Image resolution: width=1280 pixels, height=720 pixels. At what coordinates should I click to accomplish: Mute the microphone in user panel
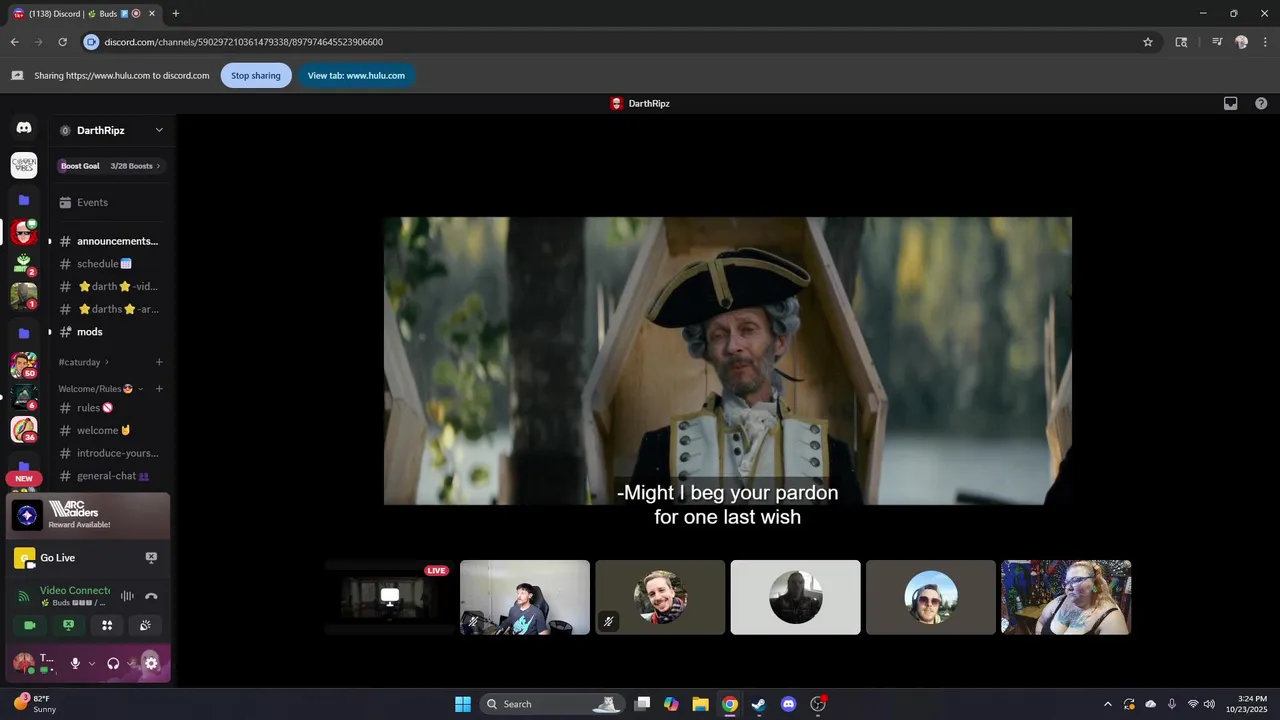coord(75,663)
